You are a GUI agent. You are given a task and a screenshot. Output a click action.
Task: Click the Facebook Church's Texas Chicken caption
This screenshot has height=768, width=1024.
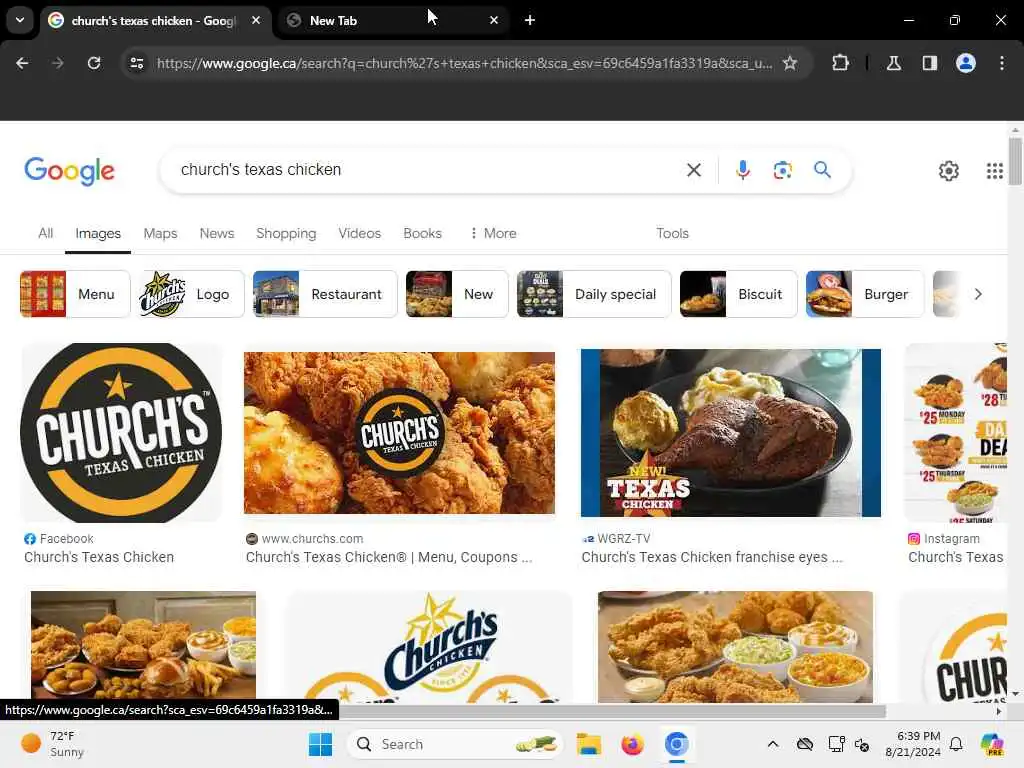pos(99,557)
